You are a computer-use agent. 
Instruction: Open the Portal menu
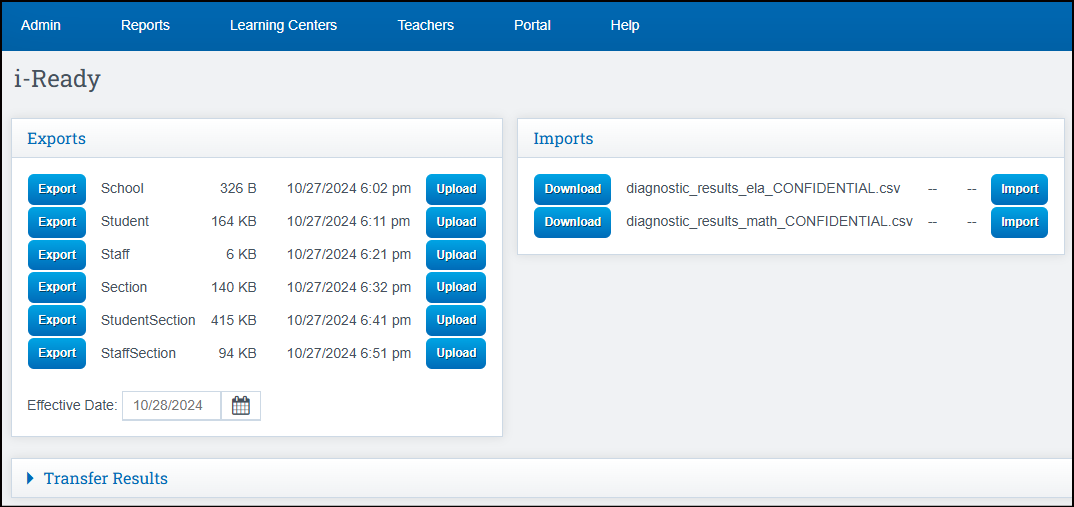click(532, 25)
